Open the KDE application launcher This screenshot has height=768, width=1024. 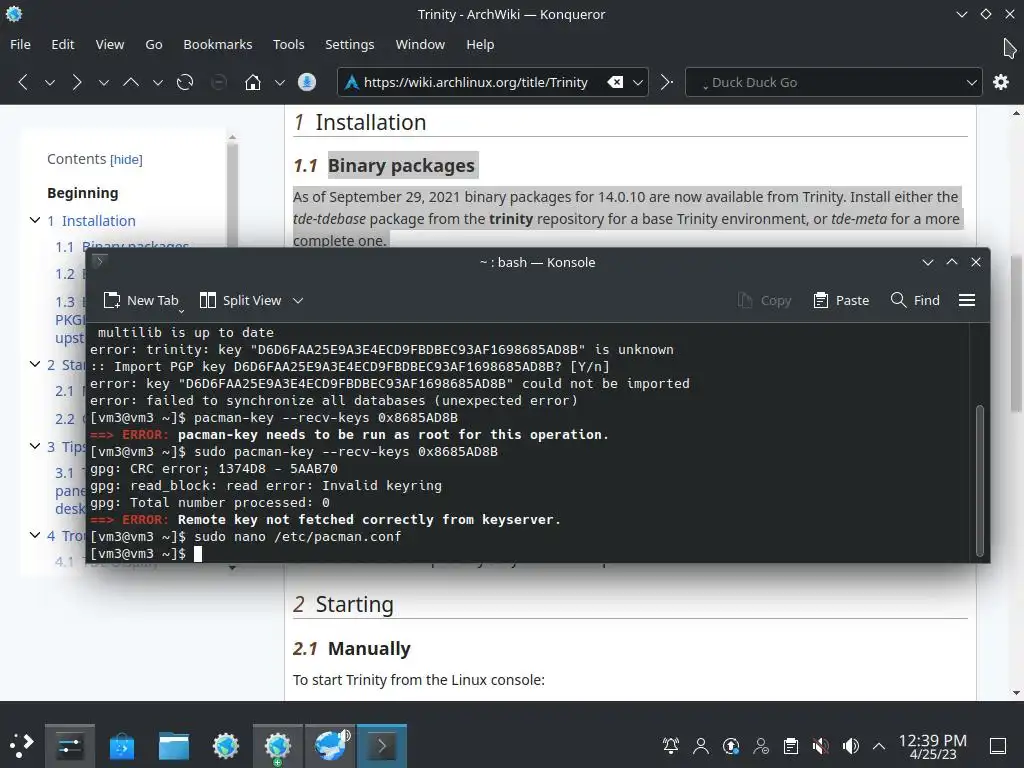pyautogui.click(x=21, y=745)
